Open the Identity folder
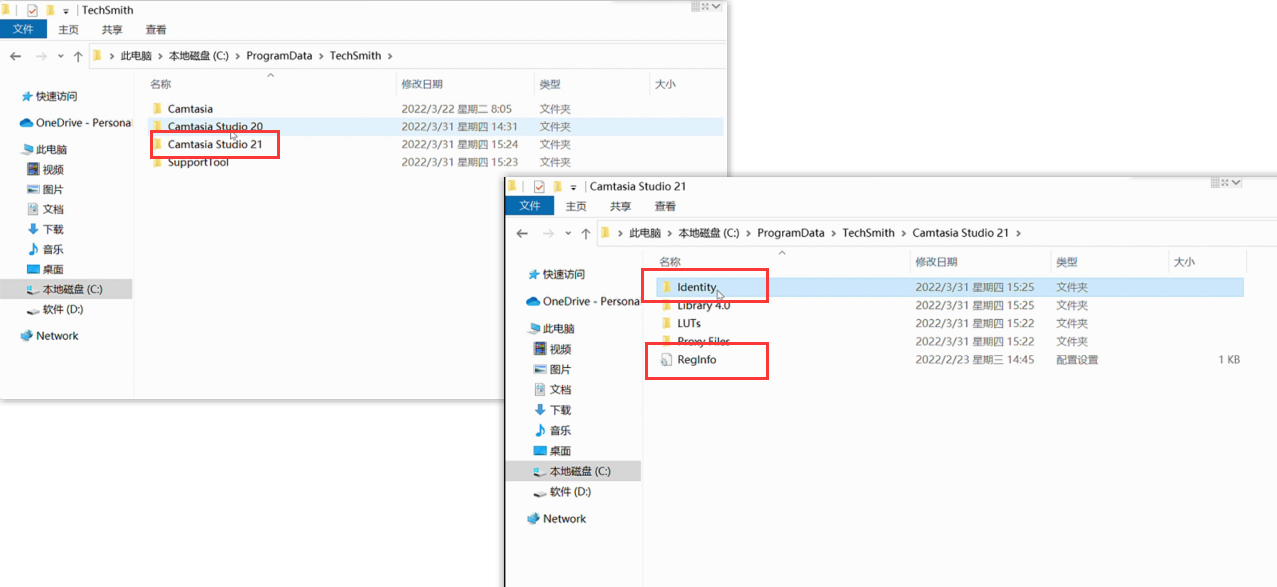 [x=696, y=287]
